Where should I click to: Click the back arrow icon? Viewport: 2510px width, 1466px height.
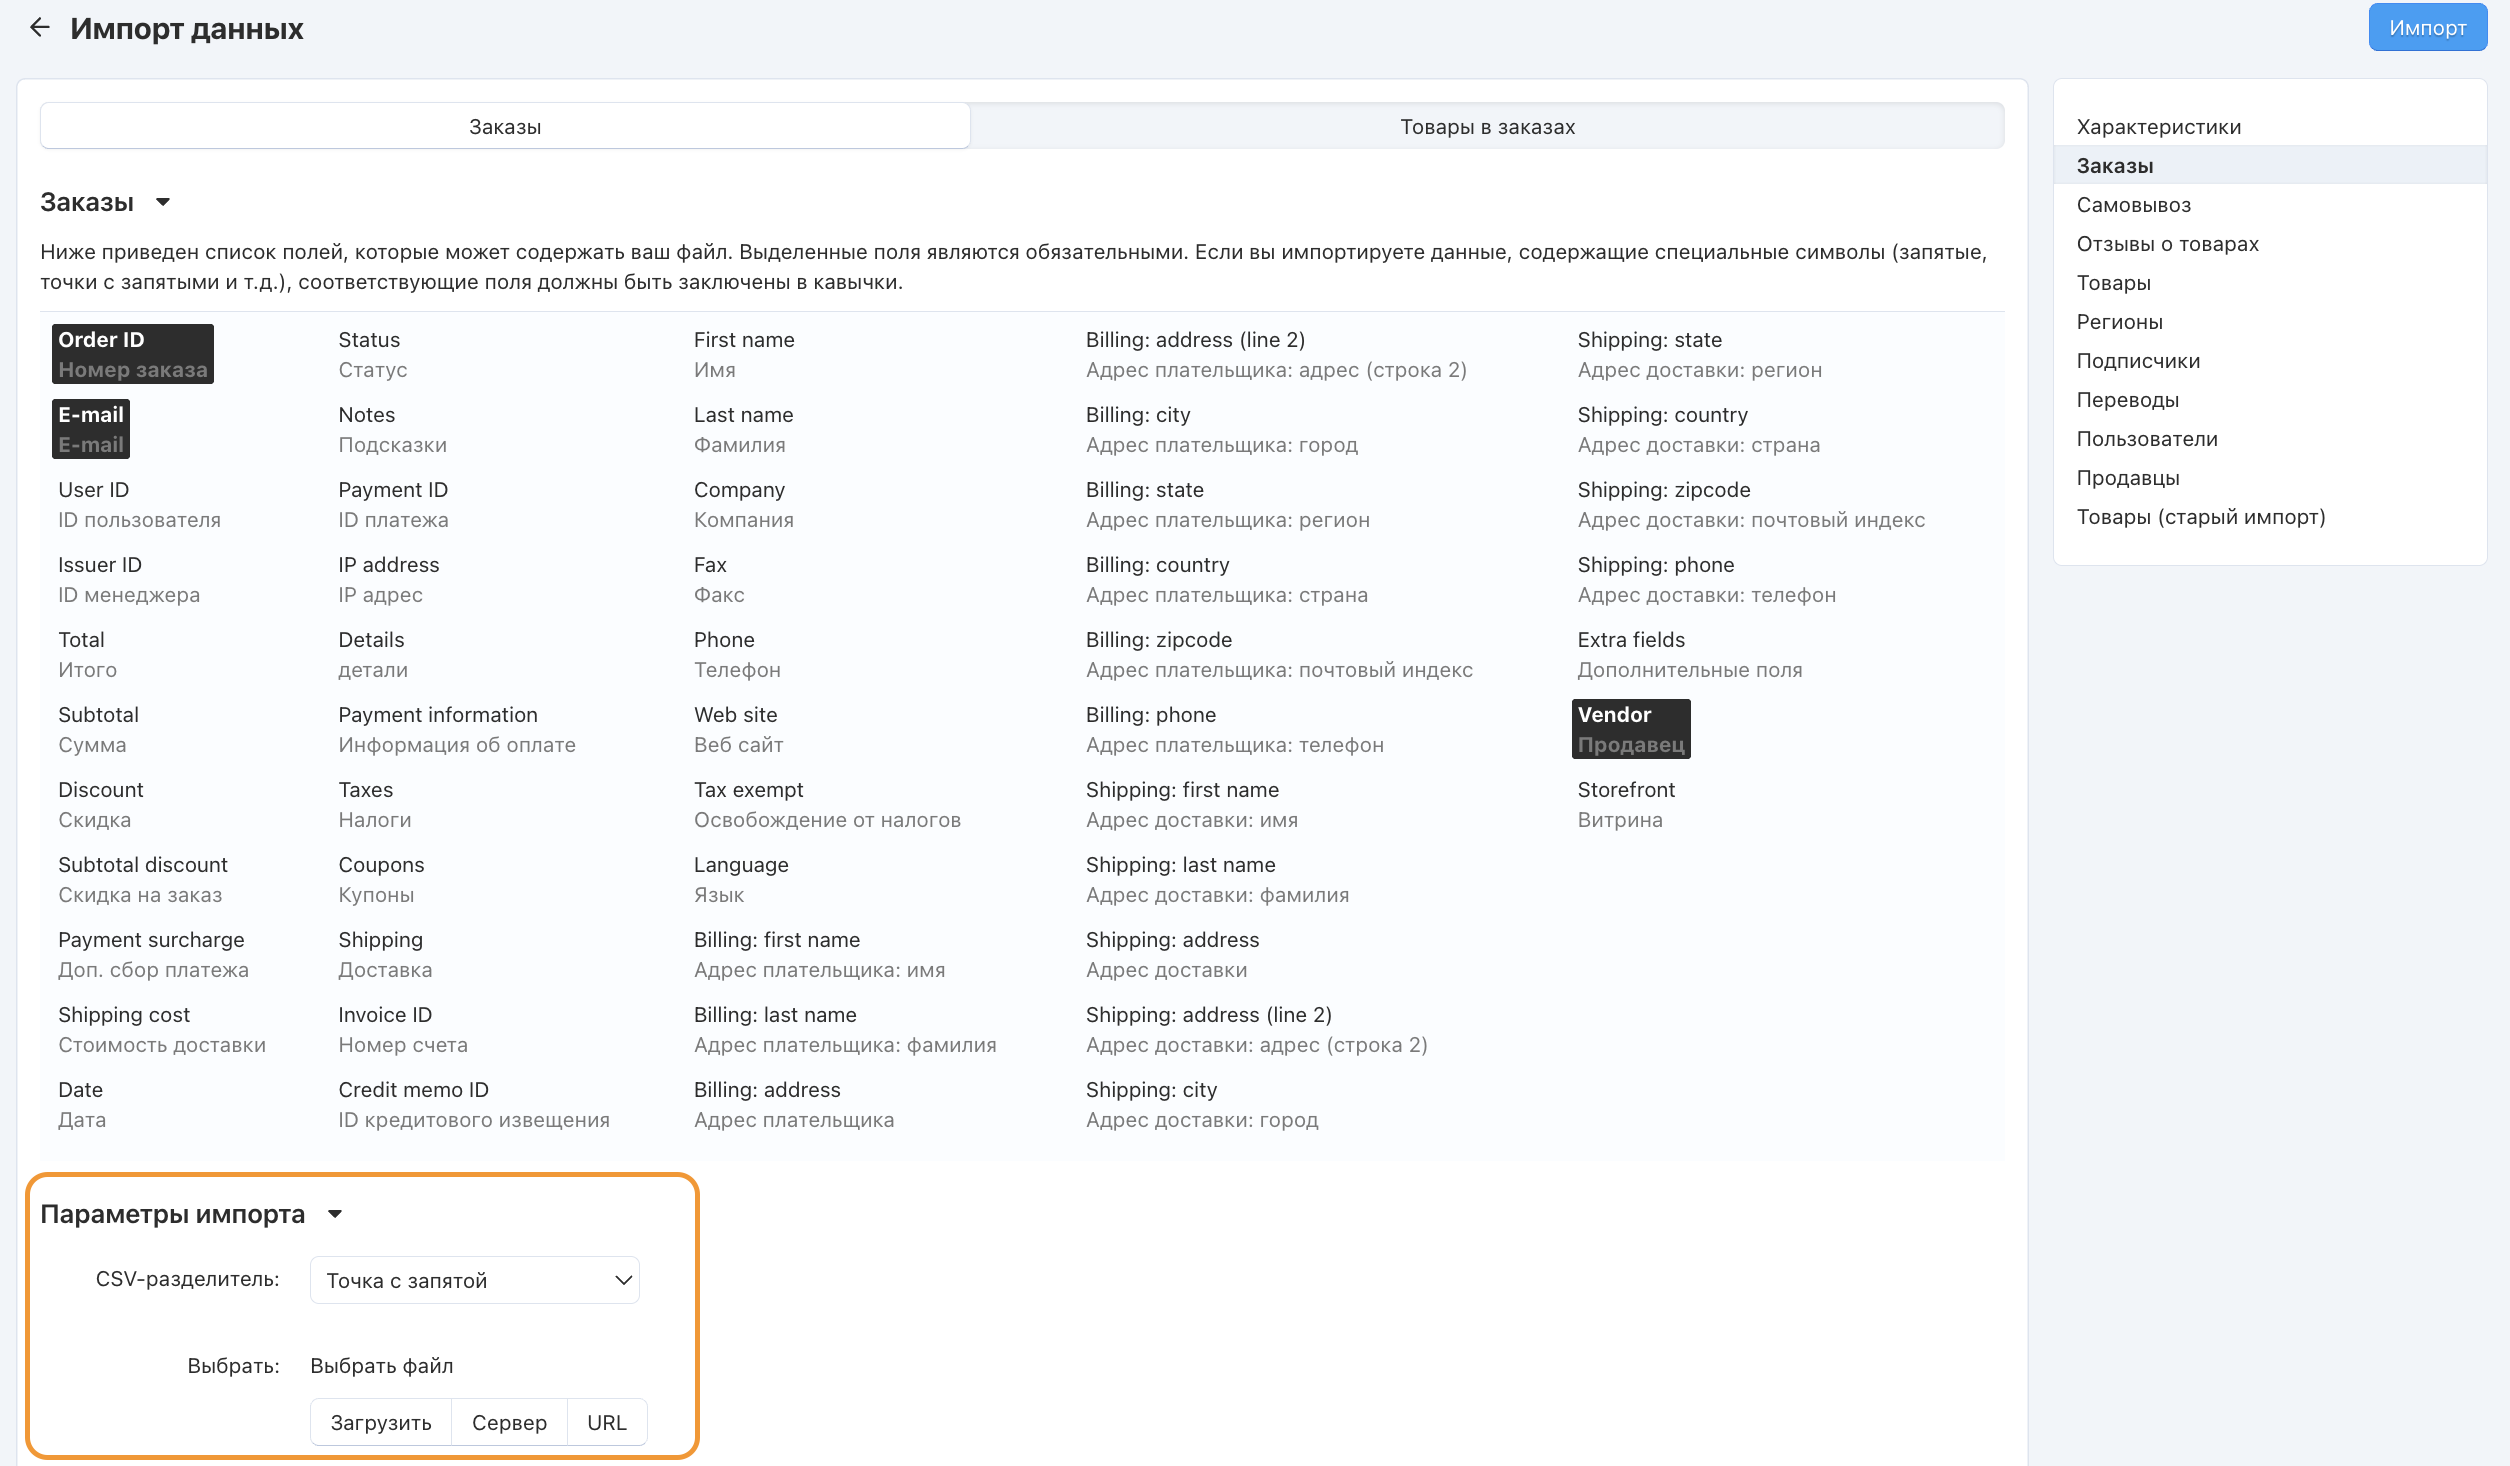coord(39,28)
